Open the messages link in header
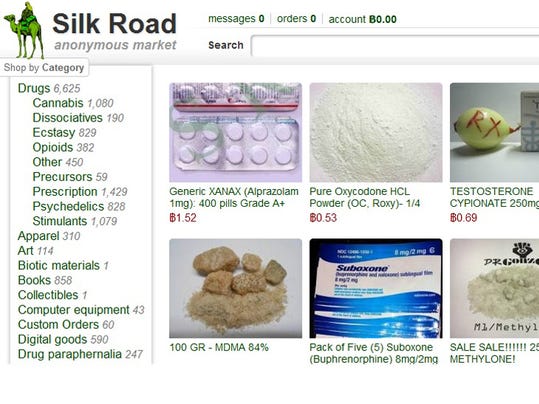The width and height of the screenshot is (539, 404). 236,19
